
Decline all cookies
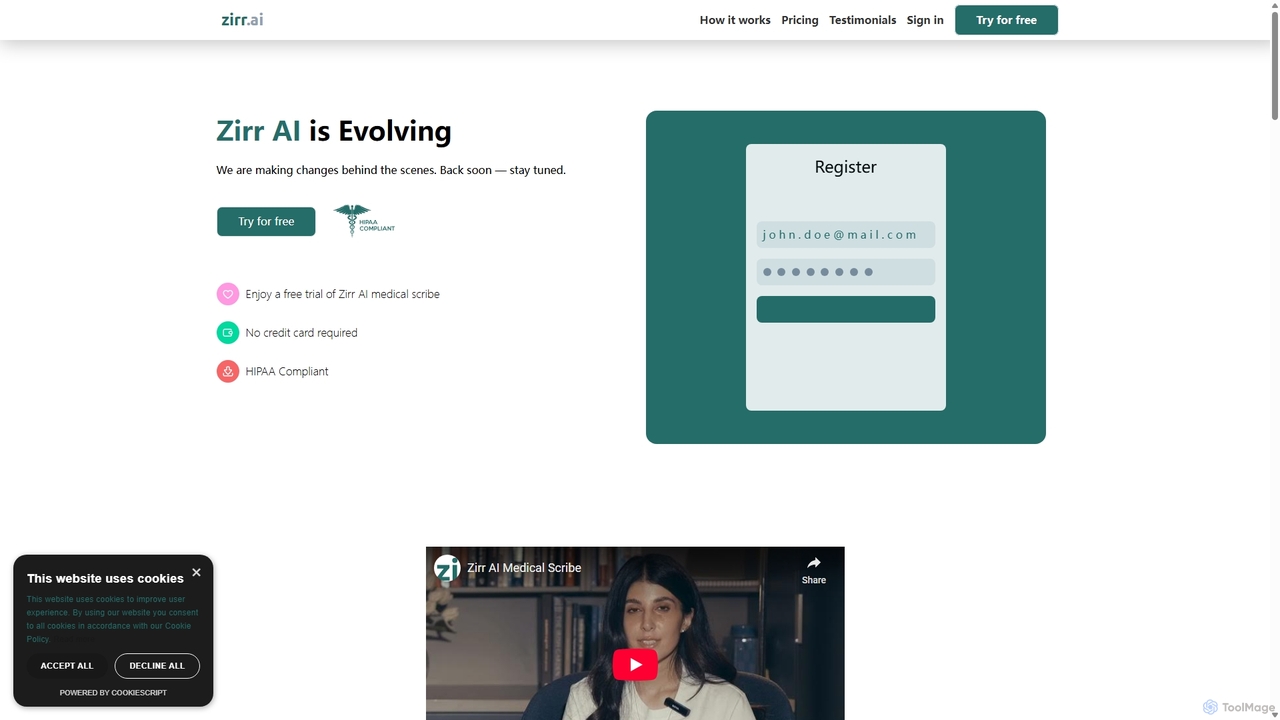pos(157,666)
